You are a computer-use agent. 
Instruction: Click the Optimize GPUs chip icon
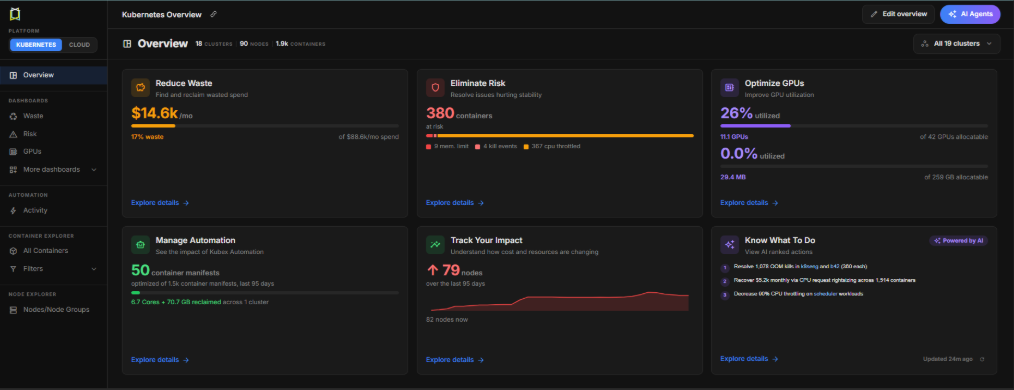[x=730, y=87]
